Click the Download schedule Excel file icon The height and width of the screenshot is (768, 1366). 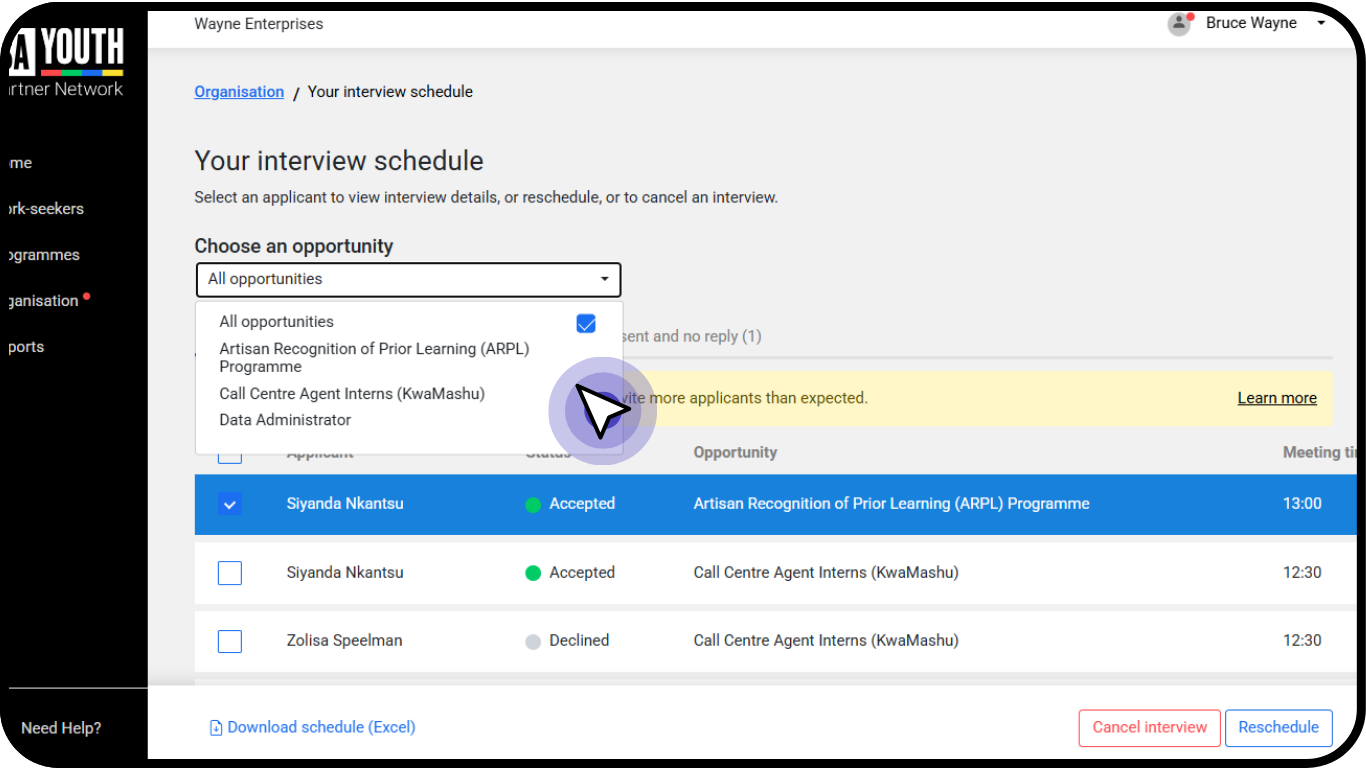pyautogui.click(x=215, y=728)
